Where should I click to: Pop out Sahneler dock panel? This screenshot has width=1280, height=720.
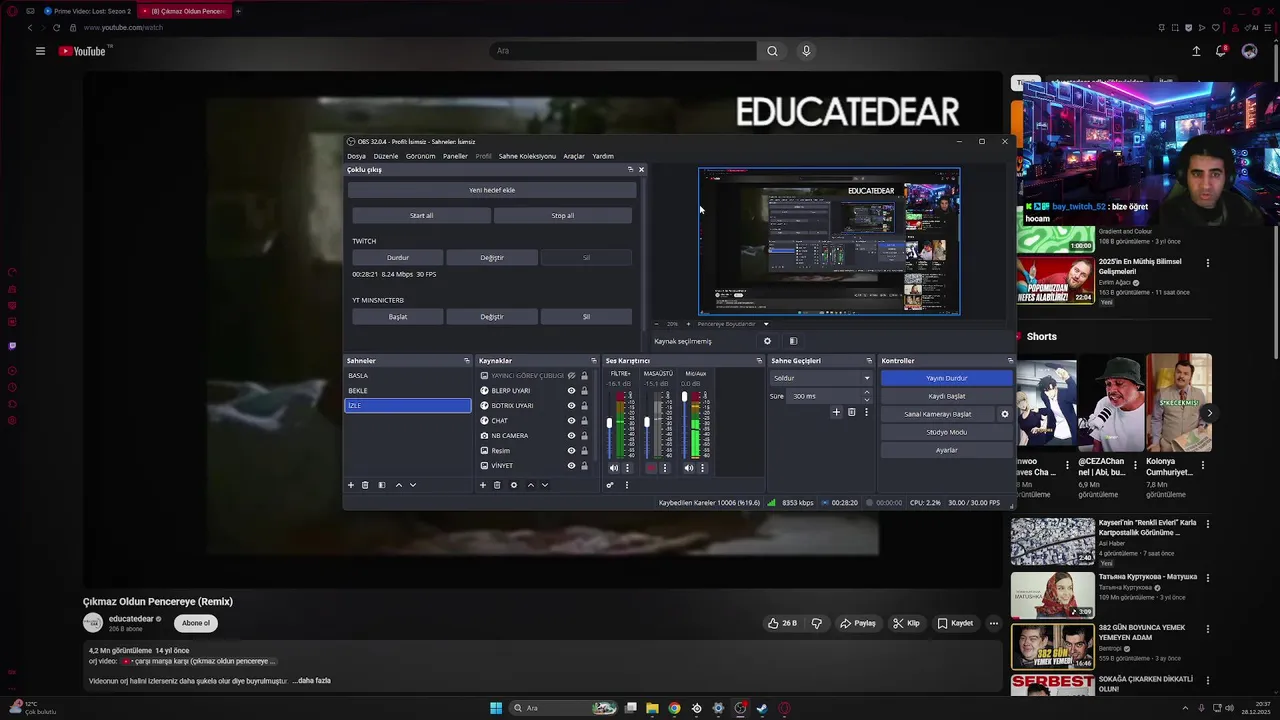[466, 361]
